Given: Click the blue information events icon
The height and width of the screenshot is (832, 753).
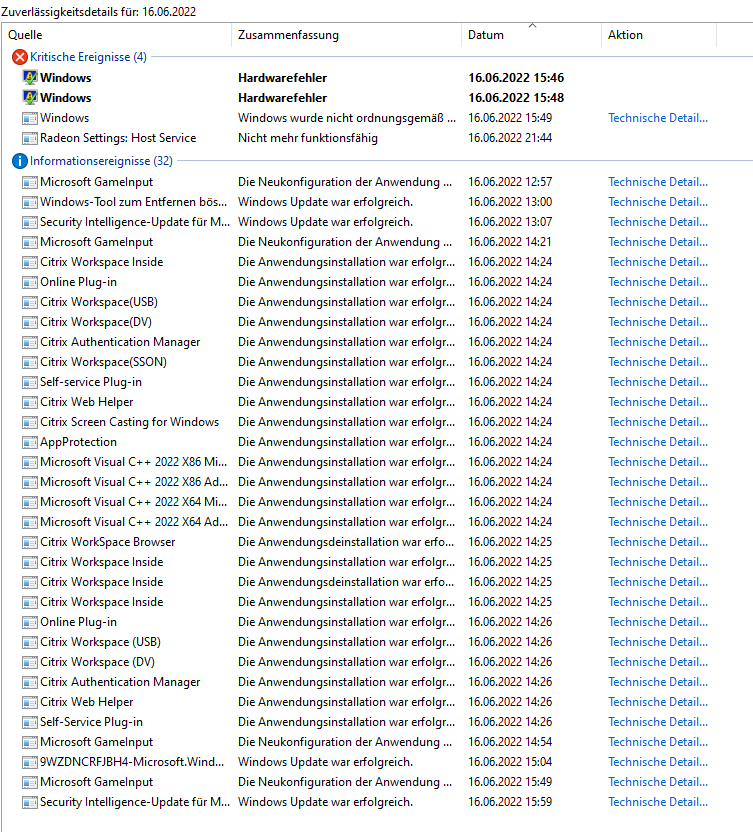Looking at the screenshot, I should 20,161.
